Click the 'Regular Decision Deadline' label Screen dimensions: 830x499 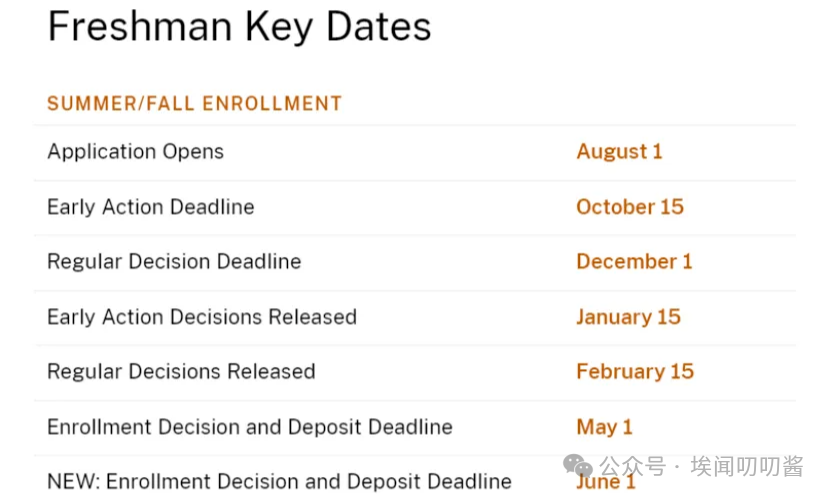click(173, 262)
